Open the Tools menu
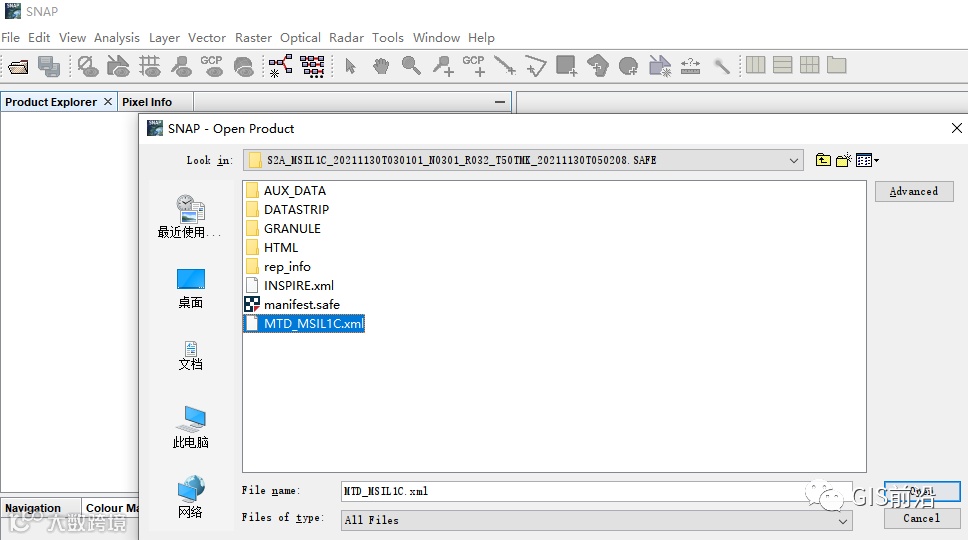The width and height of the screenshot is (968, 540). tap(388, 38)
